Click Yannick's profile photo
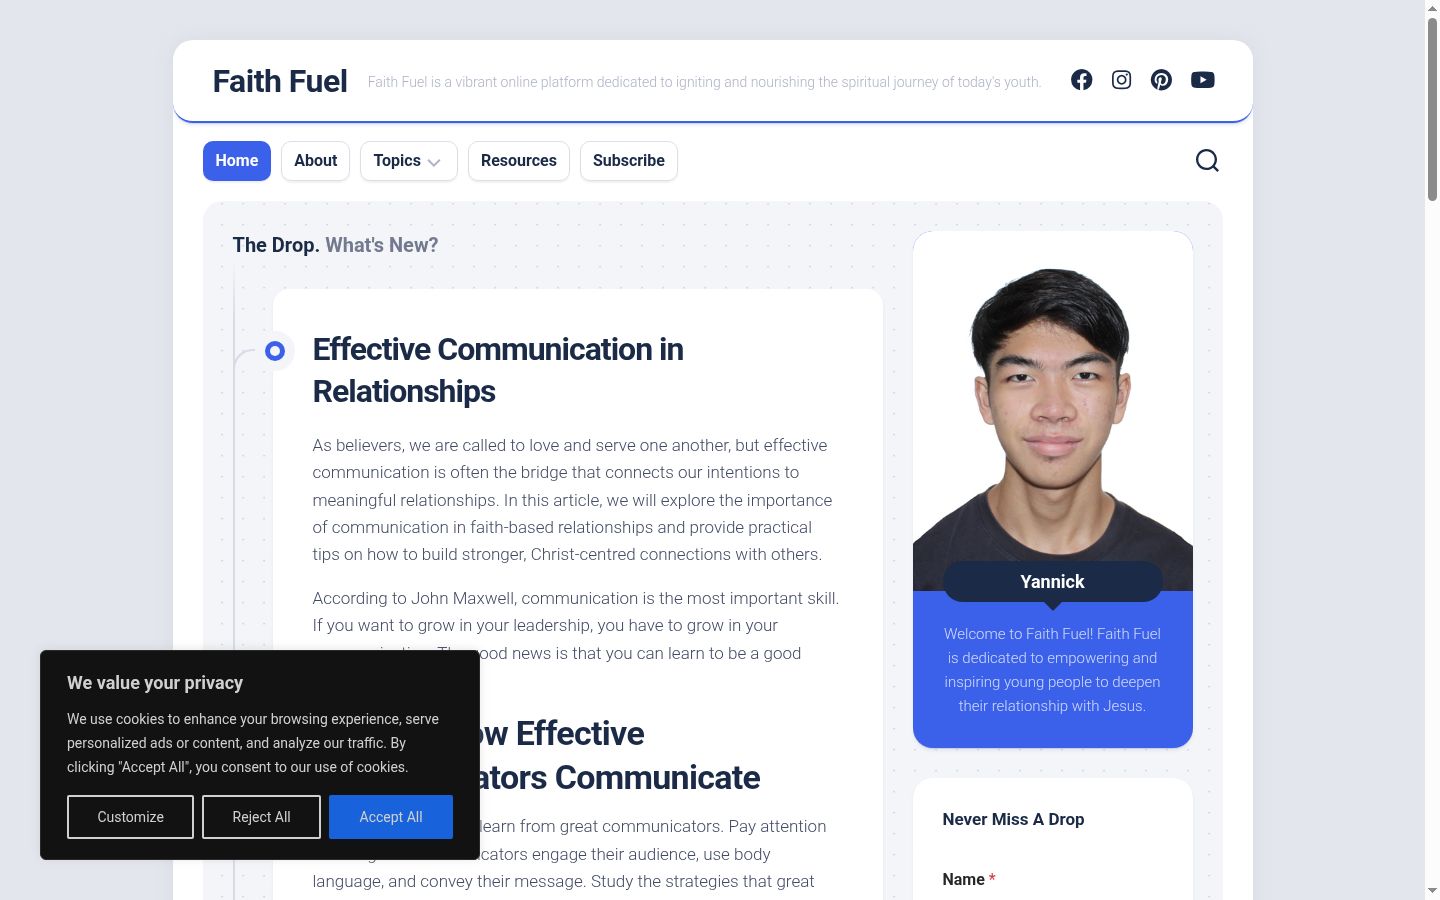Image resolution: width=1440 pixels, height=900 pixels. click(1053, 412)
